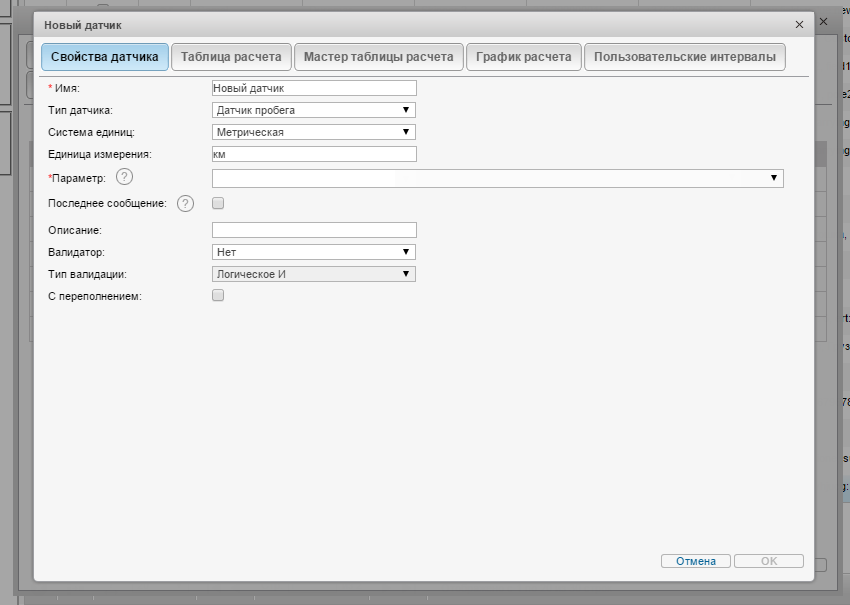Expand the Система единиц dropdown
850x605 pixels.
pyautogui.click(x=314, y=132)
